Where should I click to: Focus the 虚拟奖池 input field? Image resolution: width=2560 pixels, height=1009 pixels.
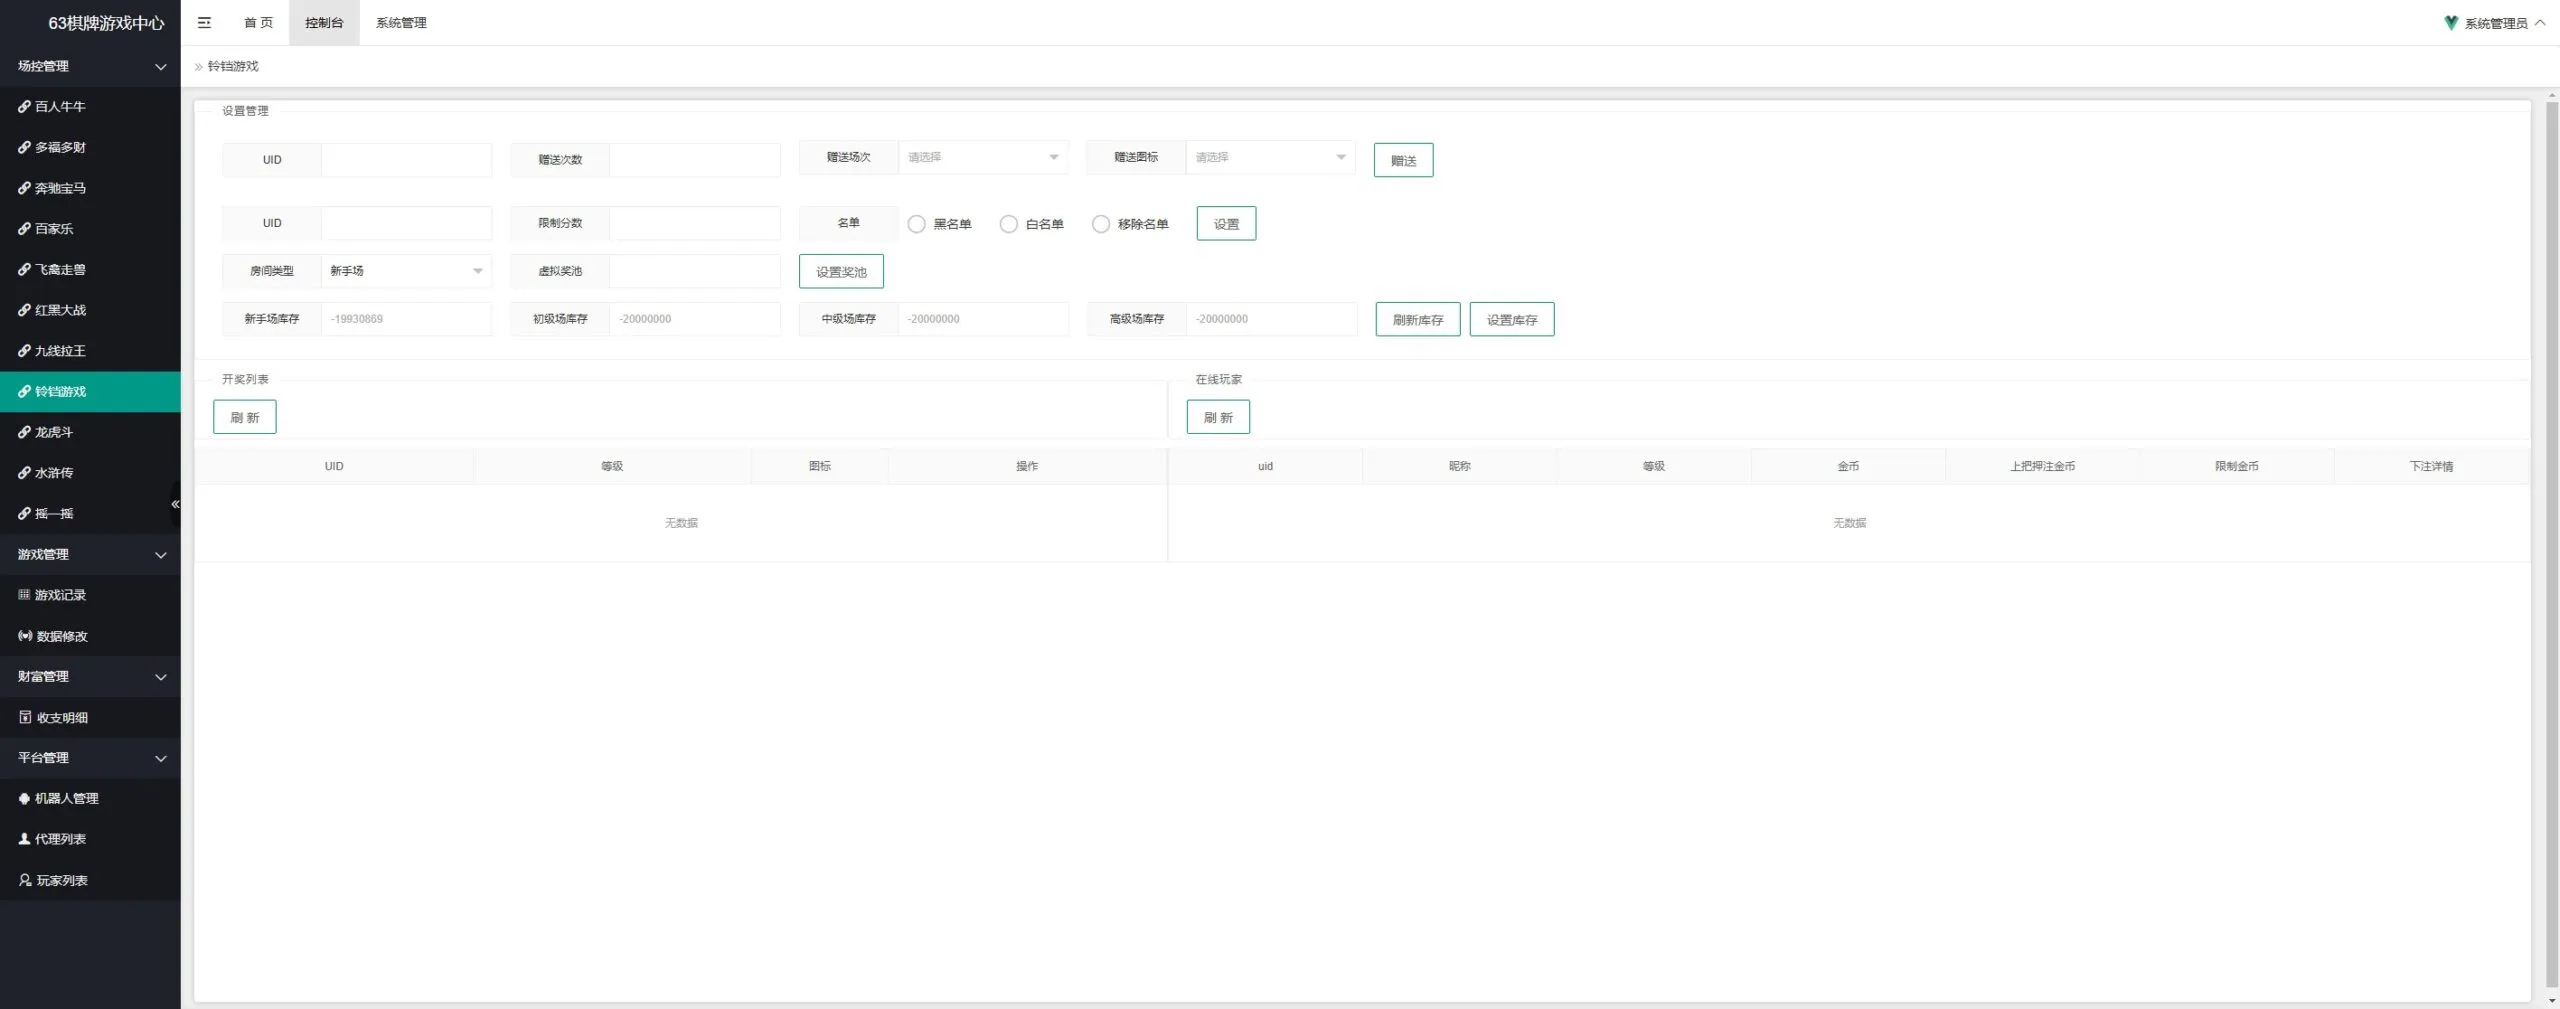695,271
